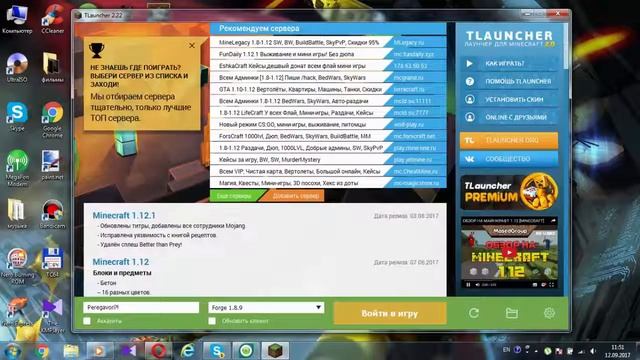Click the Minecraft 1.12 changelog heading

[x=121, y=262]
